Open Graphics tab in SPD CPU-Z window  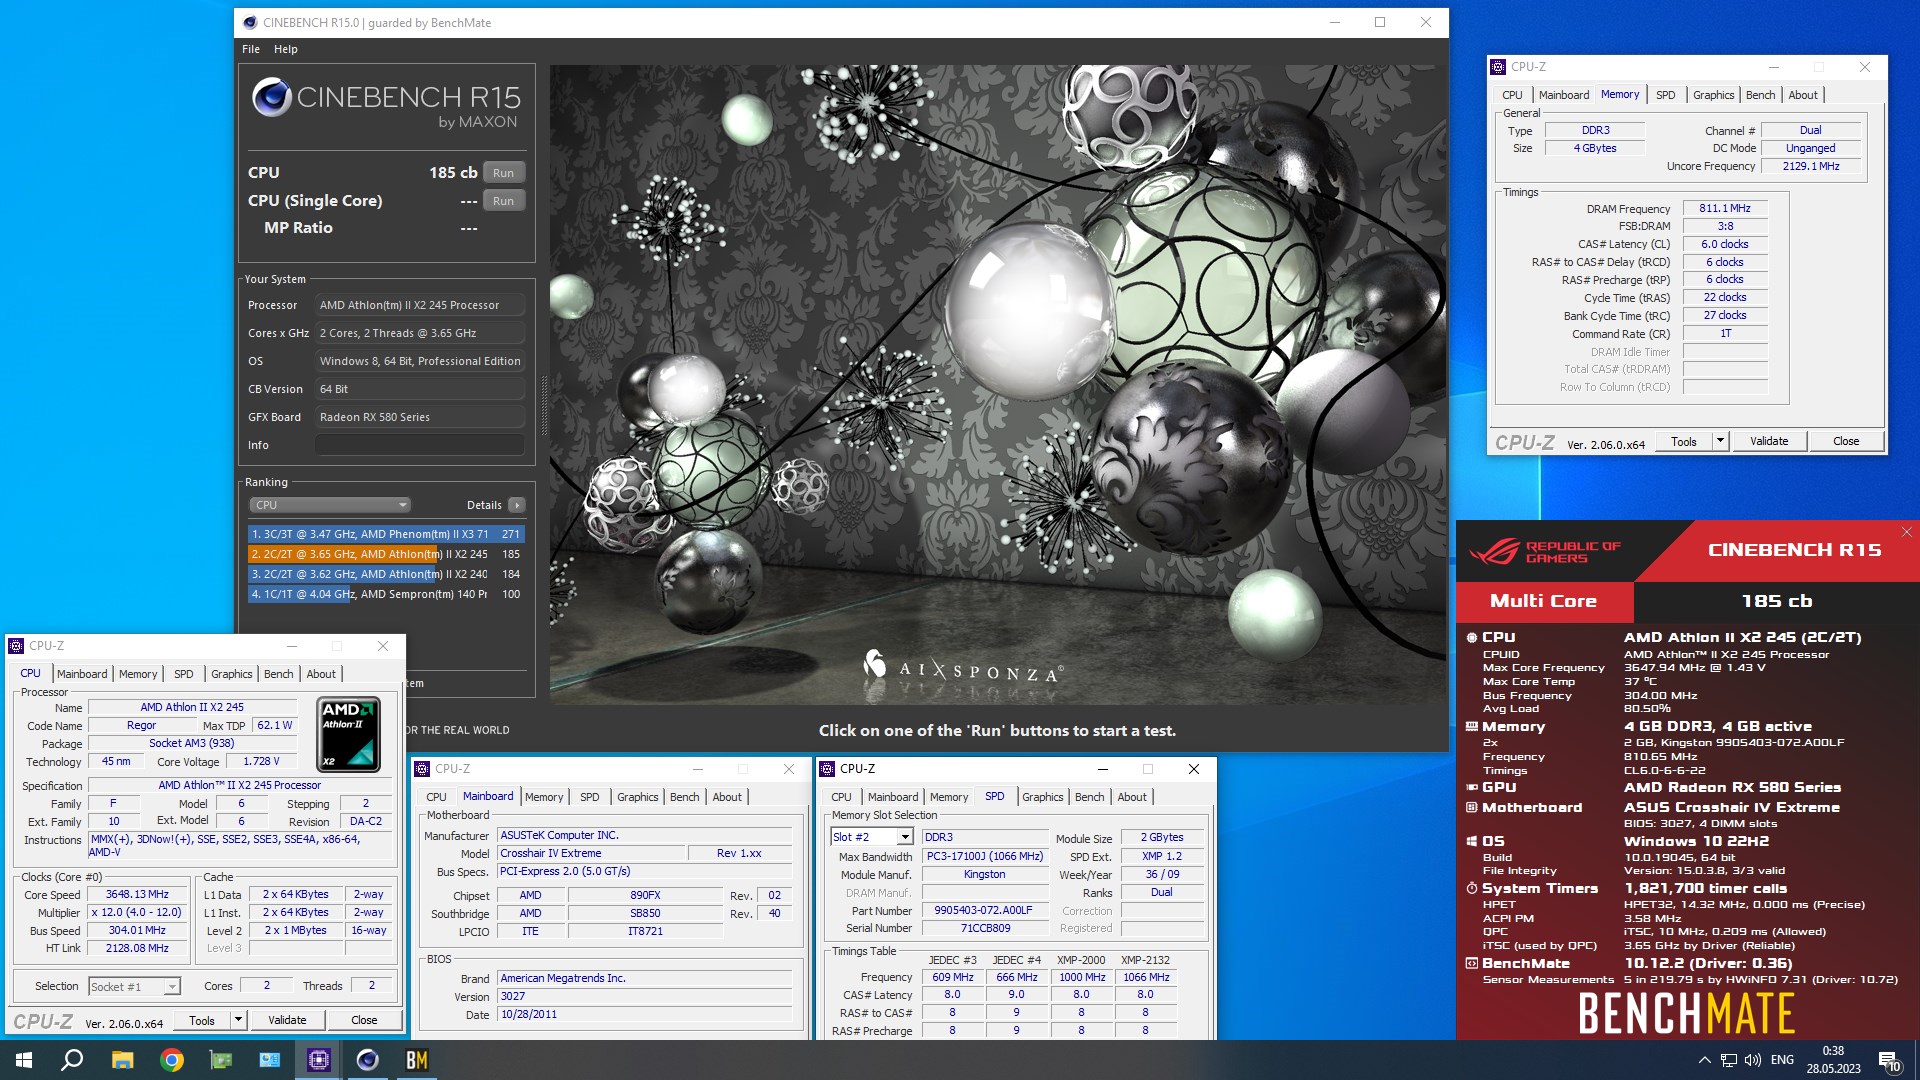(1042, 797)
